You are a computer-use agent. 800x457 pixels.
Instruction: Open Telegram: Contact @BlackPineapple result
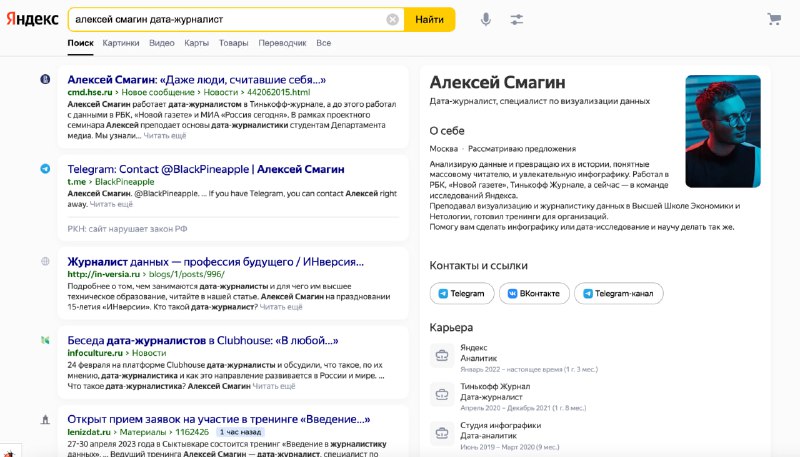click(x=206, y=169)
